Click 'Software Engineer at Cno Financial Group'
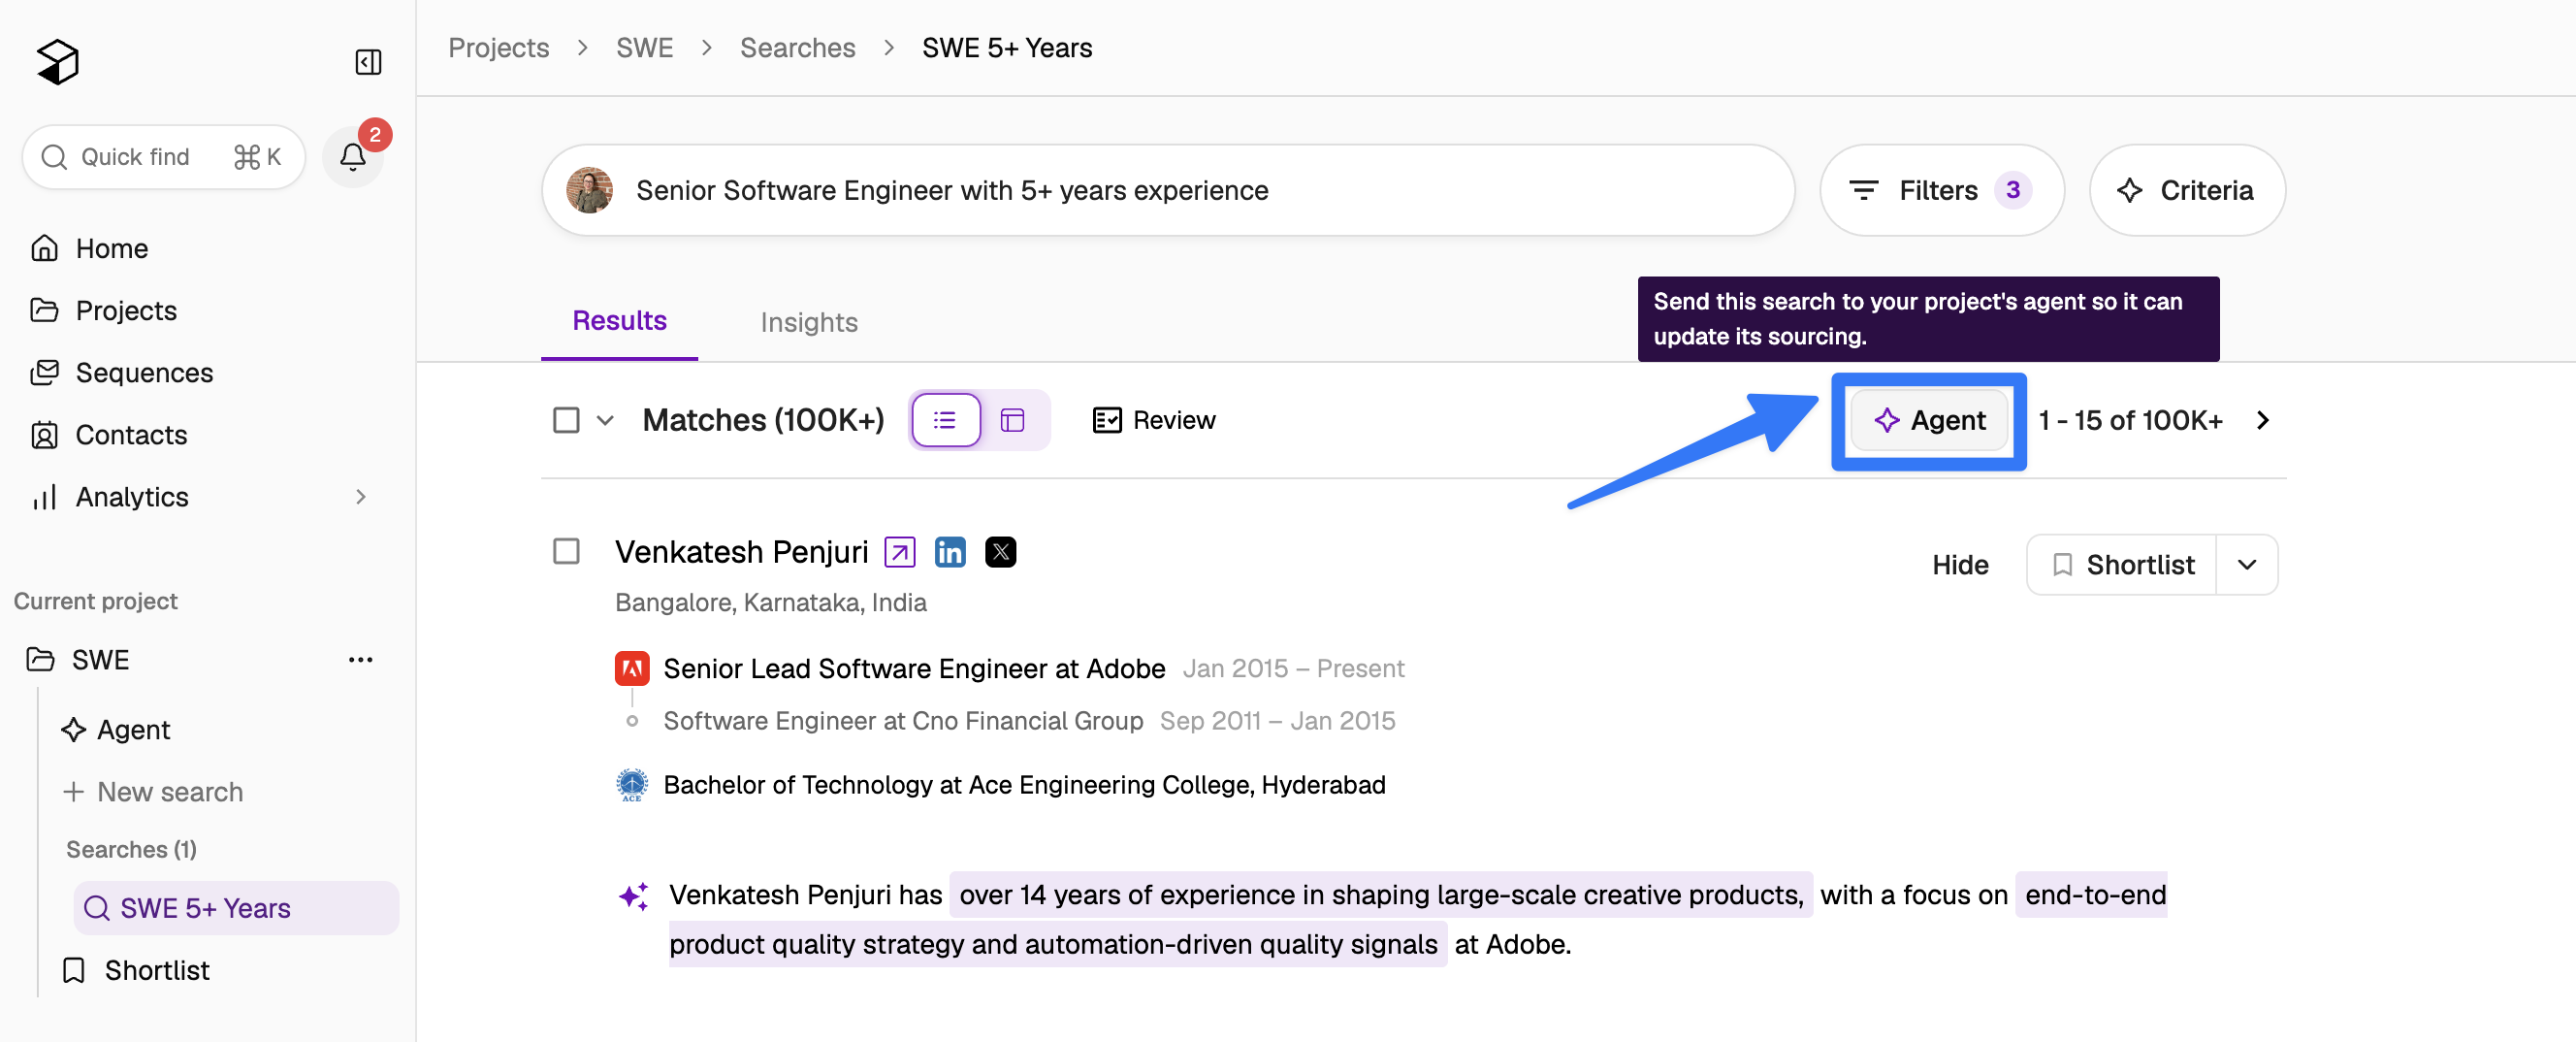Screen dimensions: 2576x1042 [903, 720]
